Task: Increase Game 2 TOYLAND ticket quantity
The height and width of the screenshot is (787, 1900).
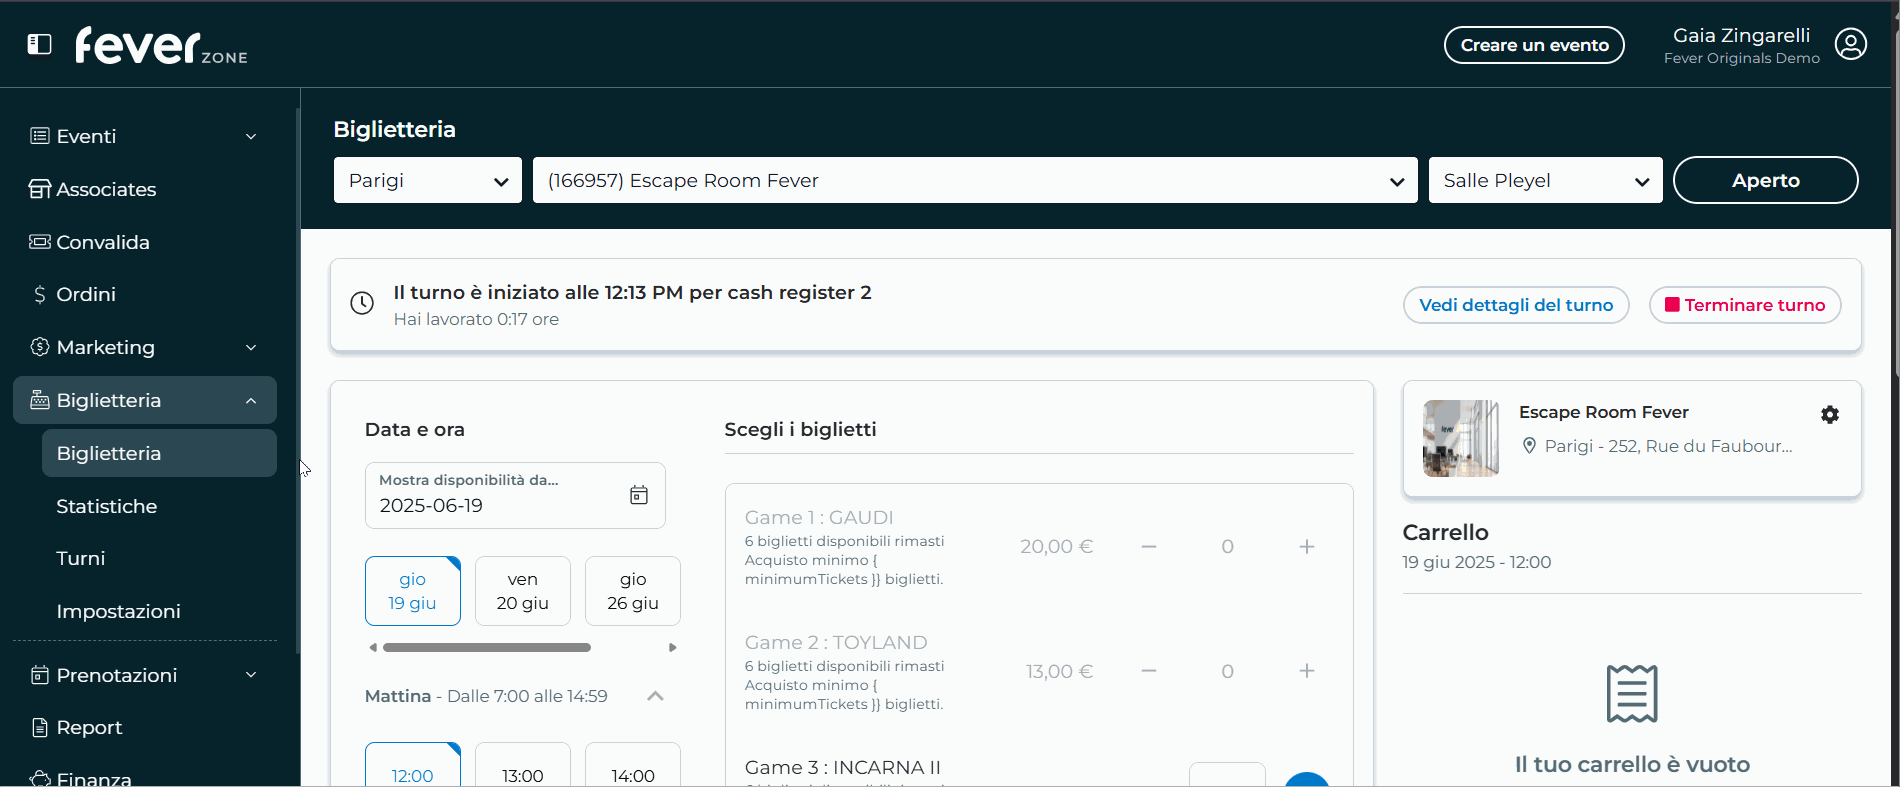Action: [1306, 671]
